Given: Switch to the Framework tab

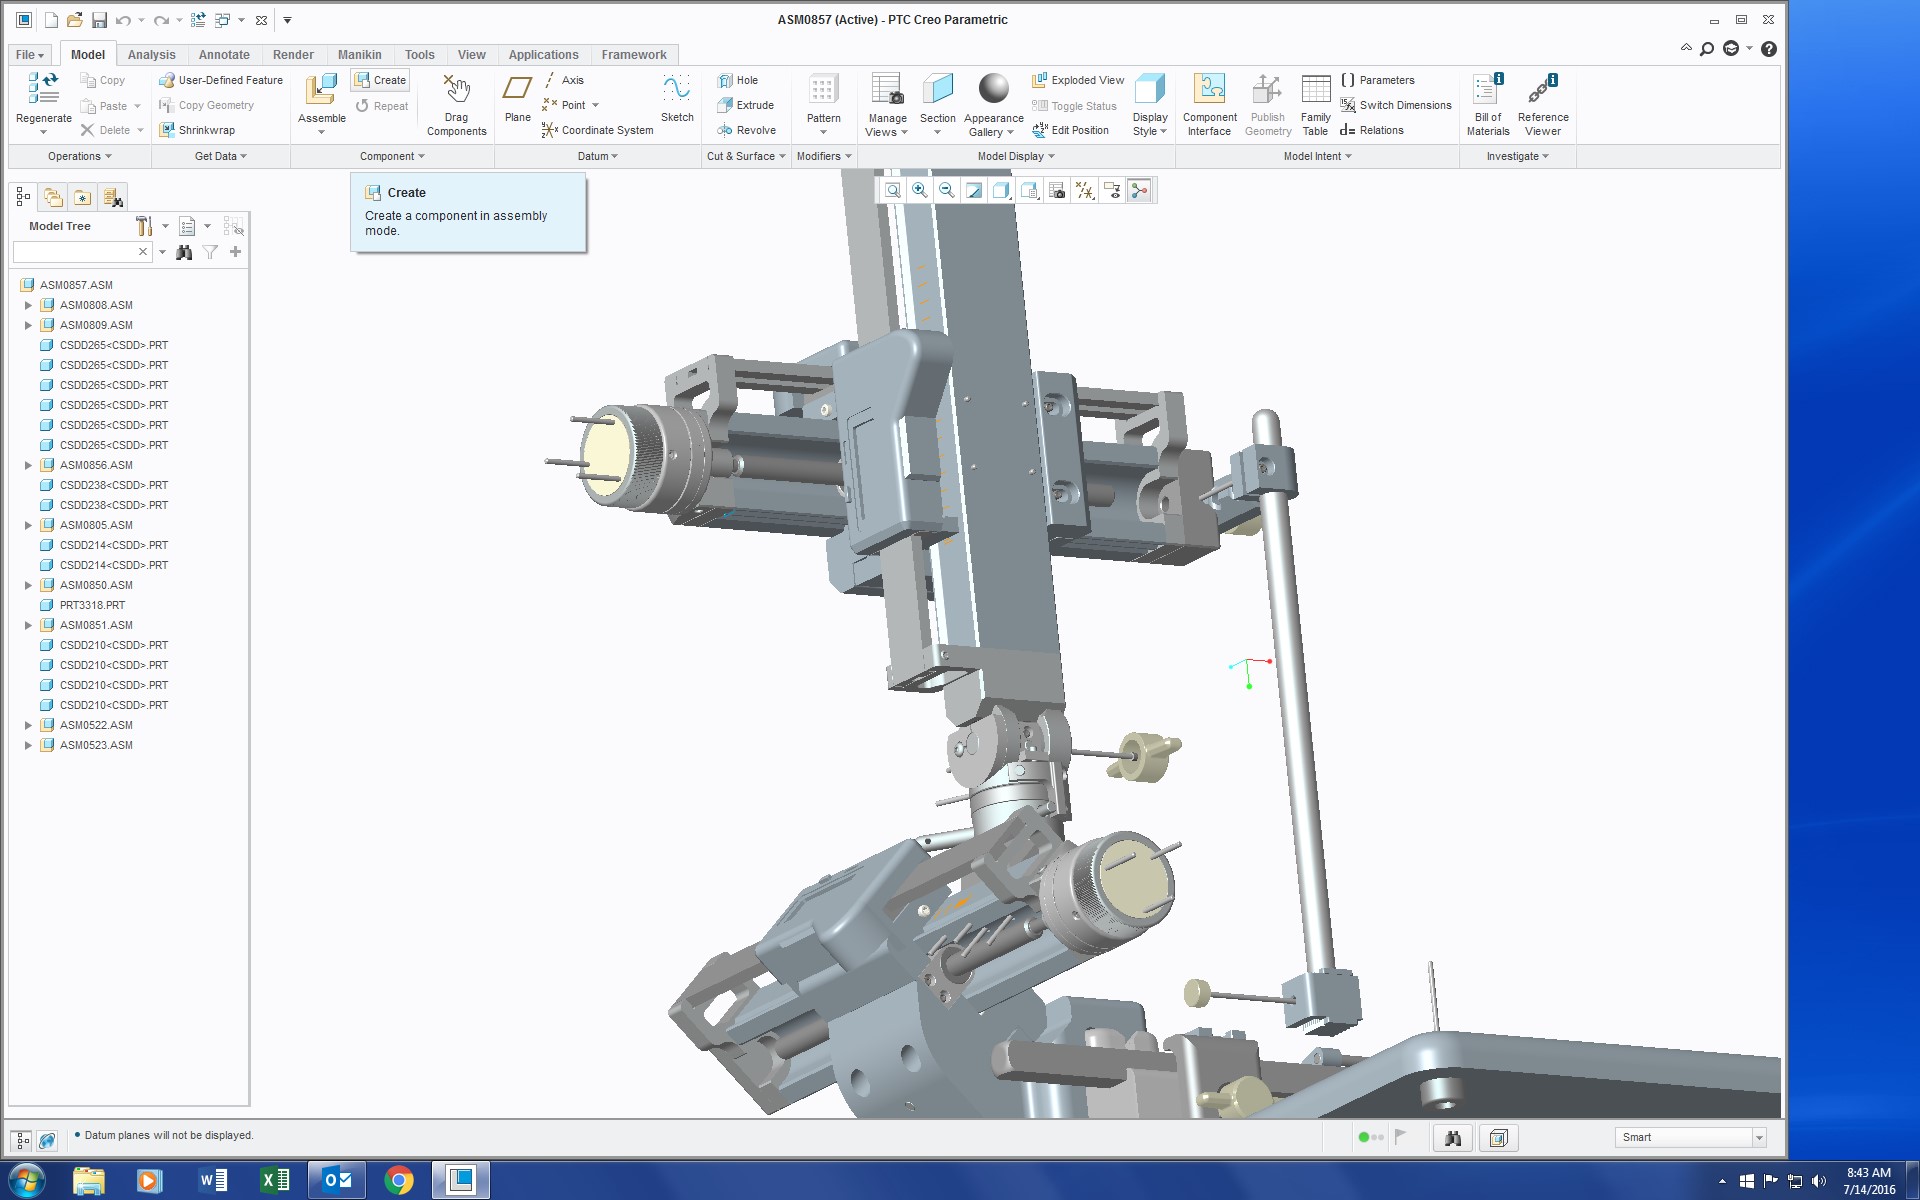Looking at the screenshot, I should pos(634,55).
